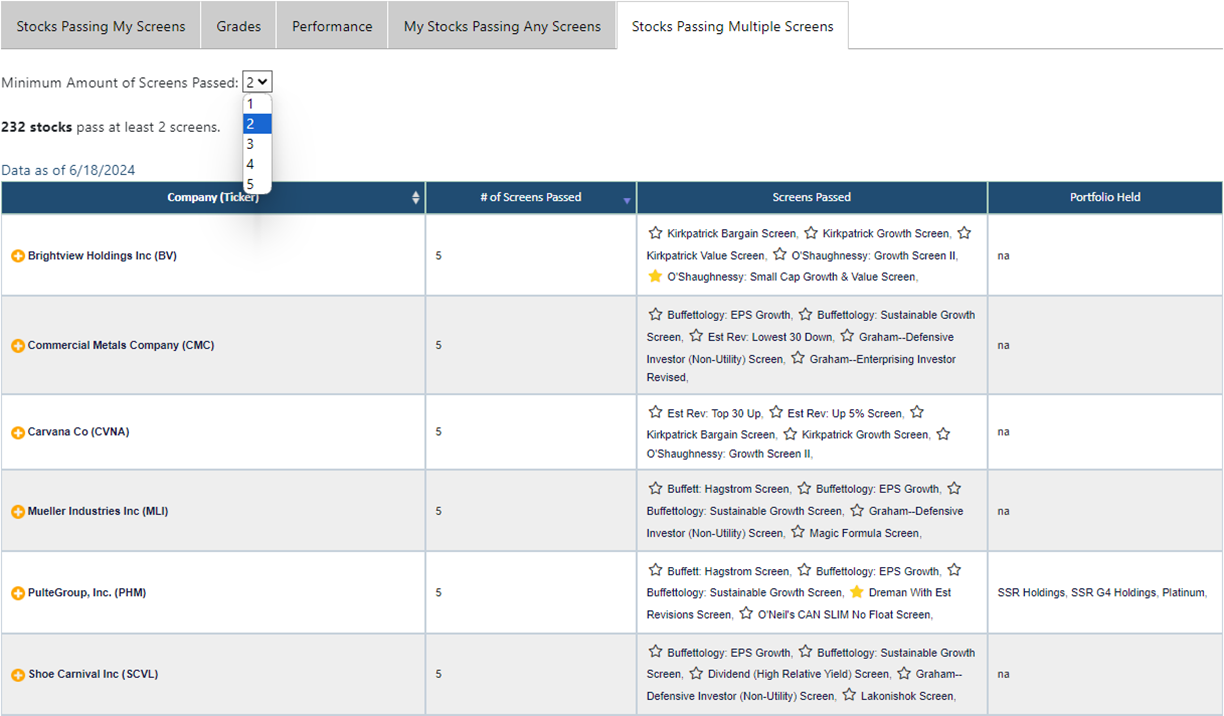Star Buffettology: Sustainable Growth in Shoe Carnival row
This screenshot has height=716, width=1224.
click(x=805, y=652)
